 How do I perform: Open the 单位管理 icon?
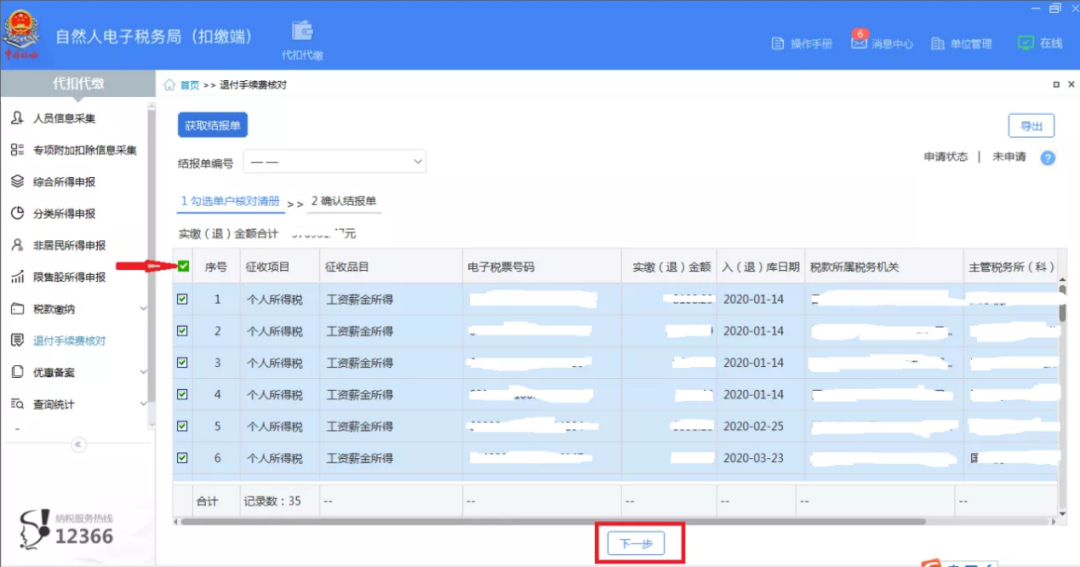click(x=937, y=43)
